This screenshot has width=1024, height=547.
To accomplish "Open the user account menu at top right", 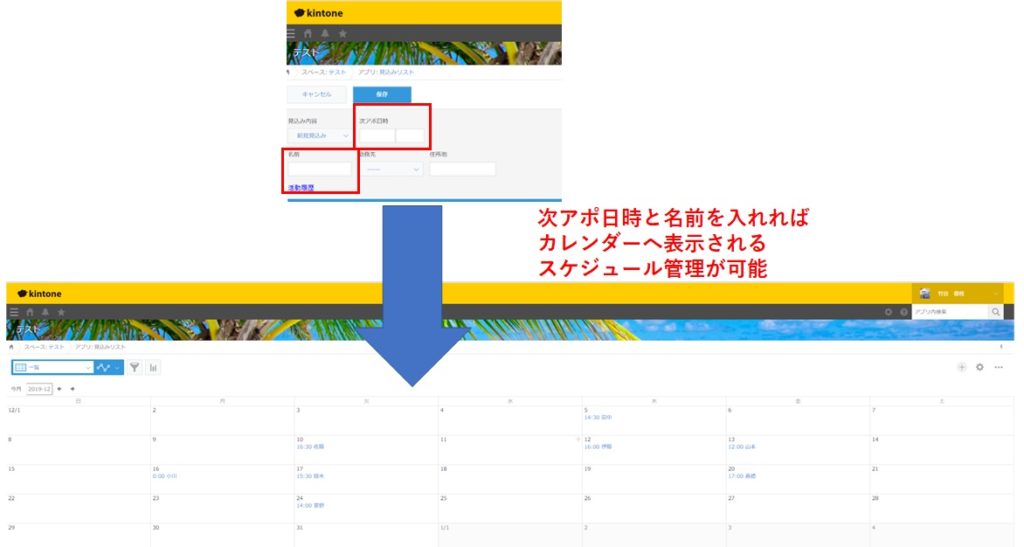I will click(959, 294).
